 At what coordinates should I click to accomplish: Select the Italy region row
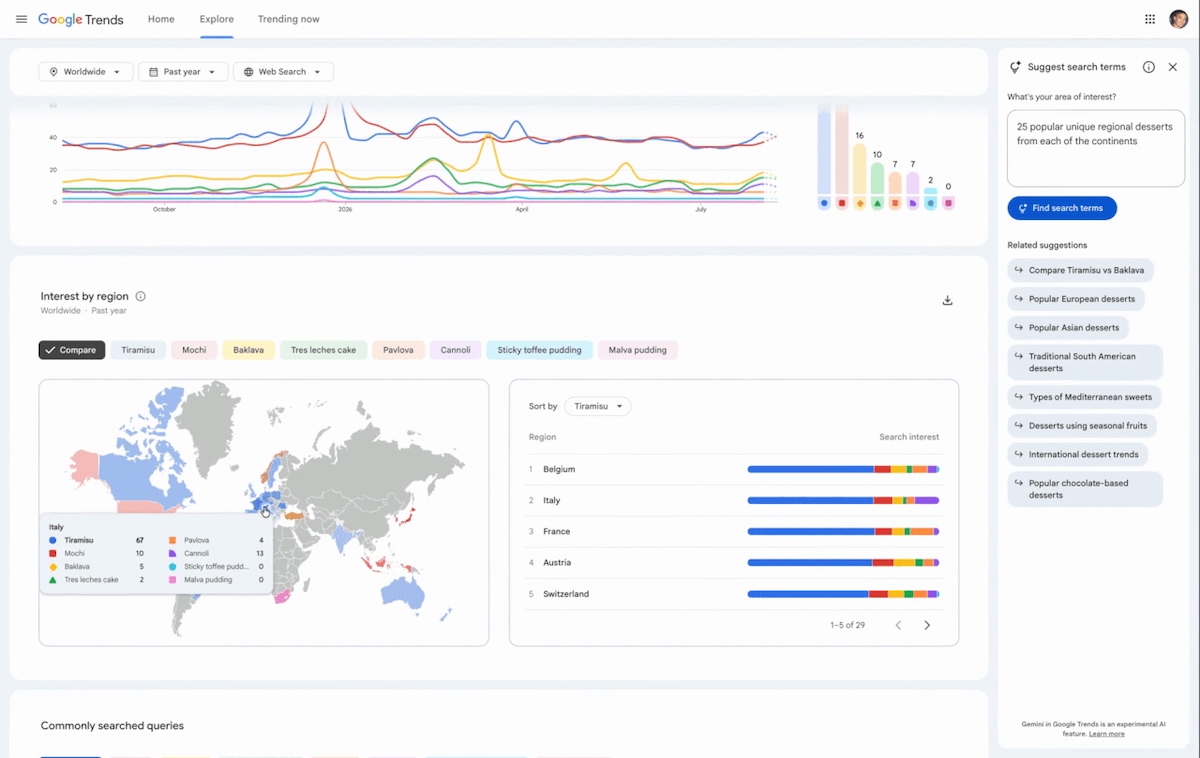point(733,500)
